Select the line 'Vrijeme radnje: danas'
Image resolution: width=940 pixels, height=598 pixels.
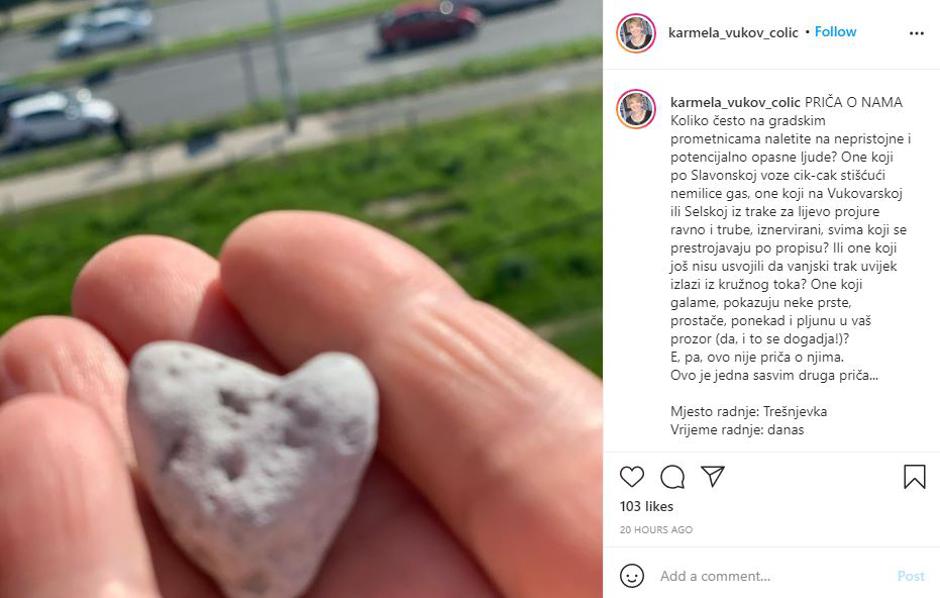pyautogui.click(x=737, y=430)
